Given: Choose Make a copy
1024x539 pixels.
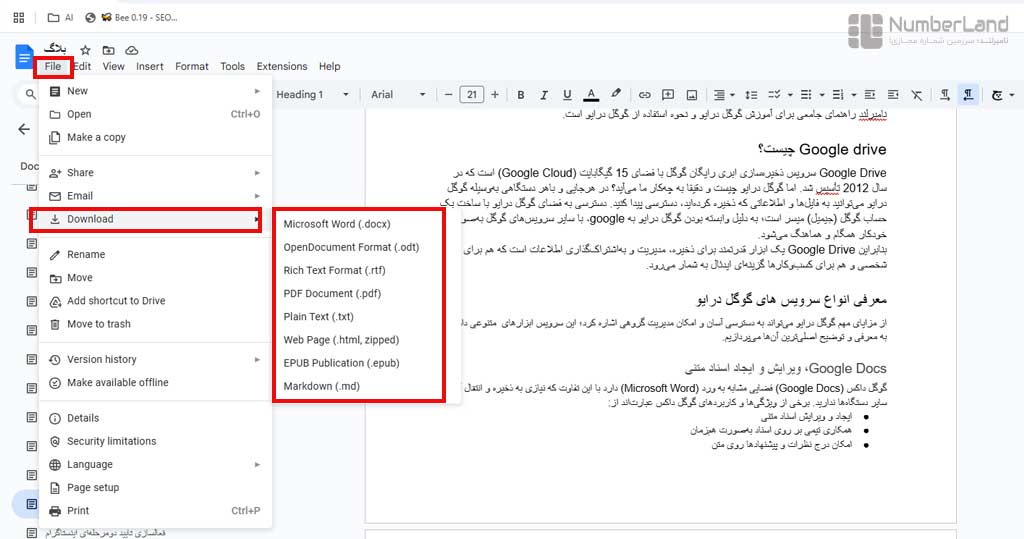Looking at the screenshot, I should pyautogui.click(x=155, y=138).
